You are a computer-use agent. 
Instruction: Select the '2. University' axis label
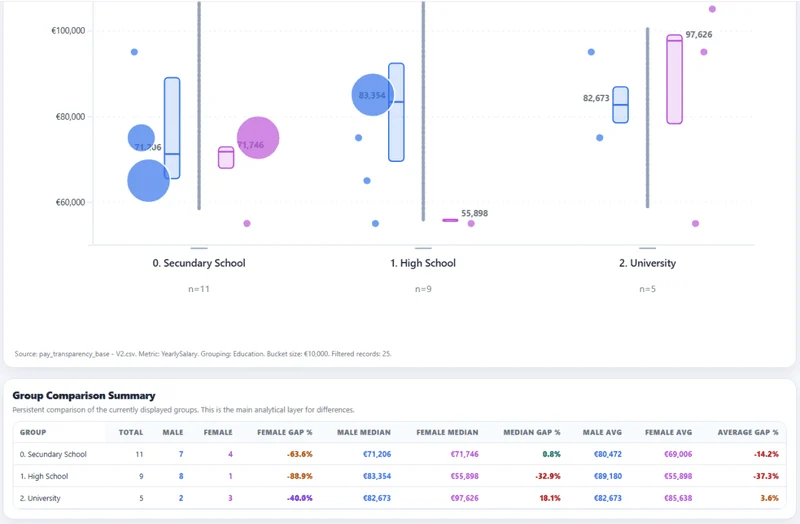tap(647, 263)
